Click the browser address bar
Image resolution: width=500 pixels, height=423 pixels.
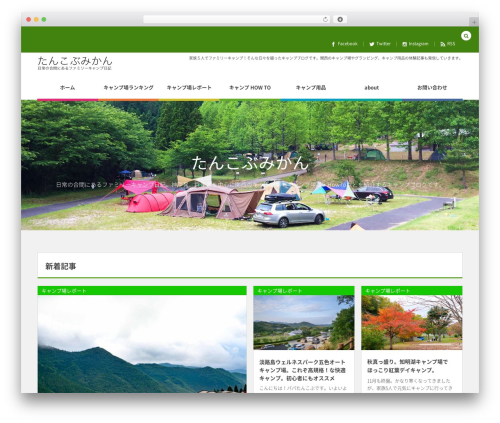(x=237, y=19)
